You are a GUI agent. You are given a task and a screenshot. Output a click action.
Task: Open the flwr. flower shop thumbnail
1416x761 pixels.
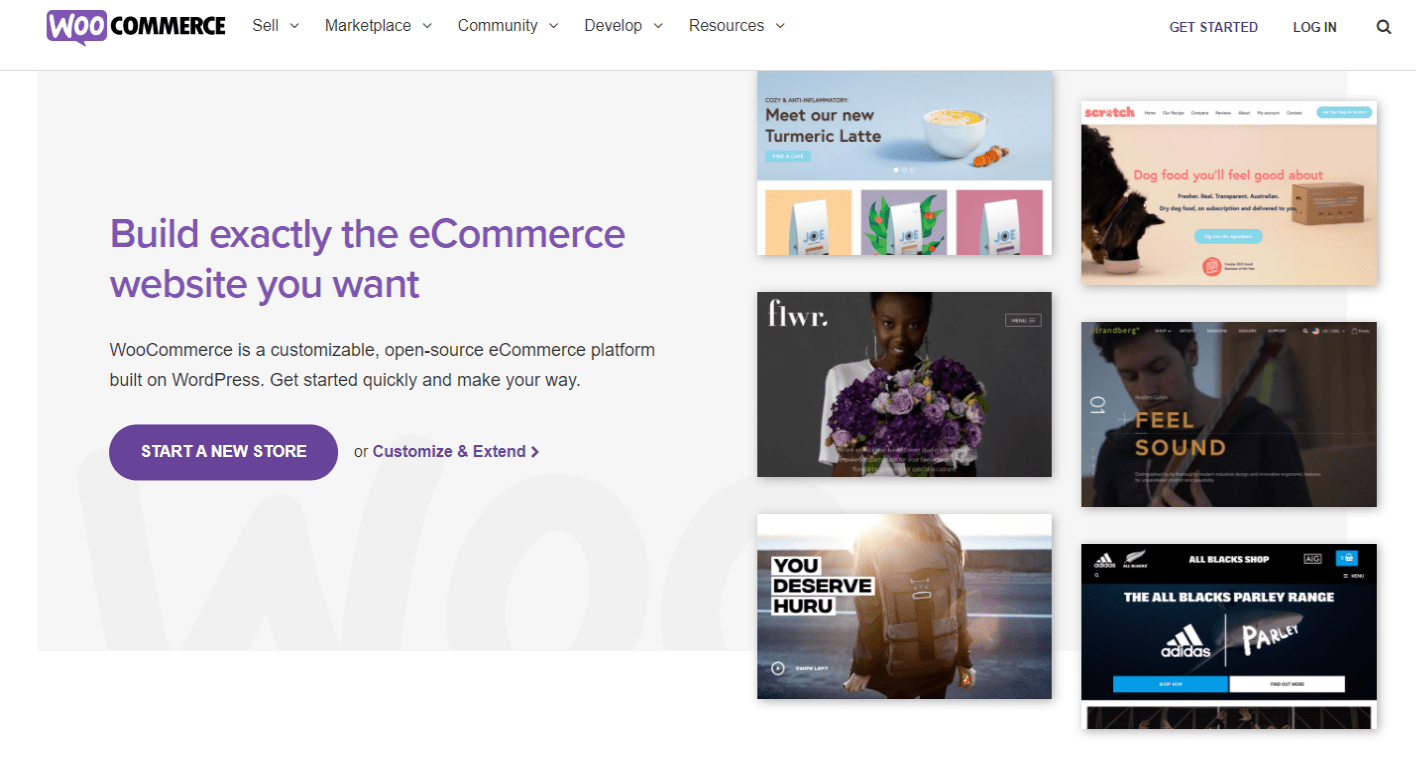click(x=904, y=384)
